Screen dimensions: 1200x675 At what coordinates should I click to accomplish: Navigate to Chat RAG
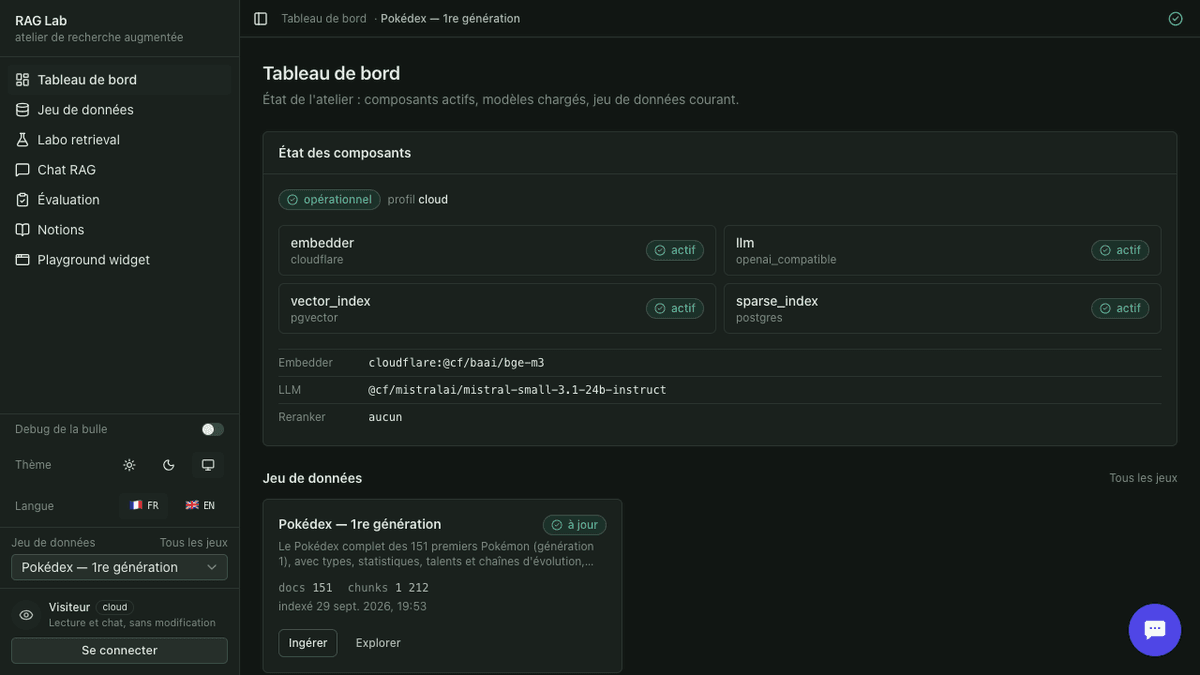120,170
